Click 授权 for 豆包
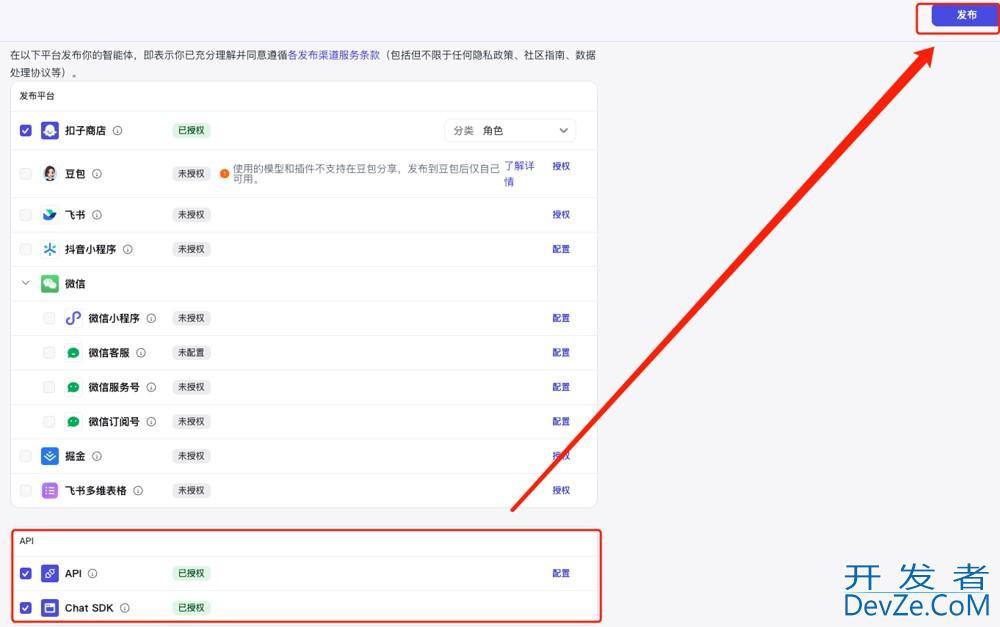 (561, 166)
